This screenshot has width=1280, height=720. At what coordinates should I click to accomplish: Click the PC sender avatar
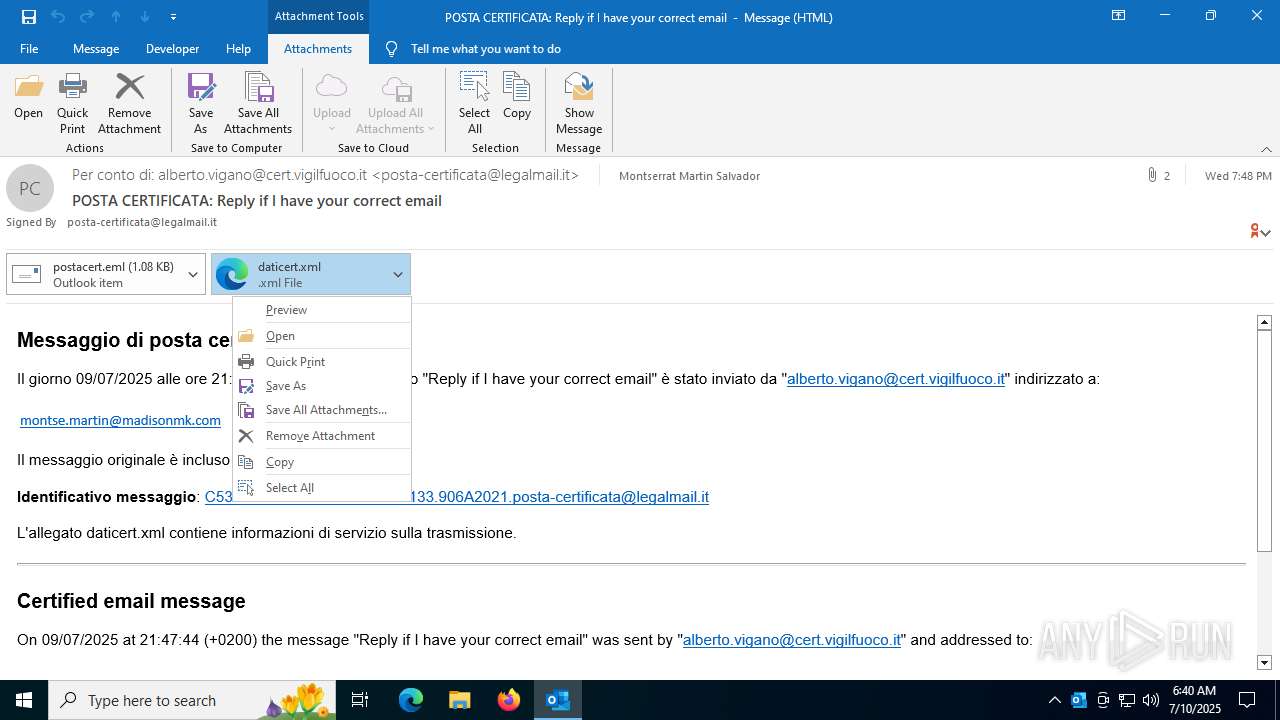tap(30, 188)
